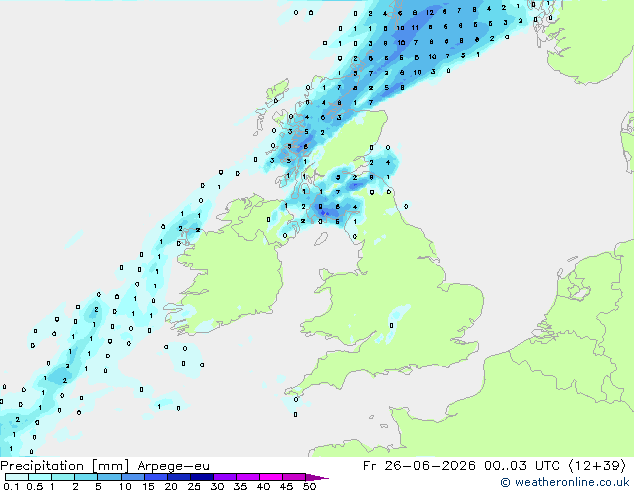Viewport: 634px width, 490px height.
Task: Click the legend label '45'
Action: coord(286,486)
